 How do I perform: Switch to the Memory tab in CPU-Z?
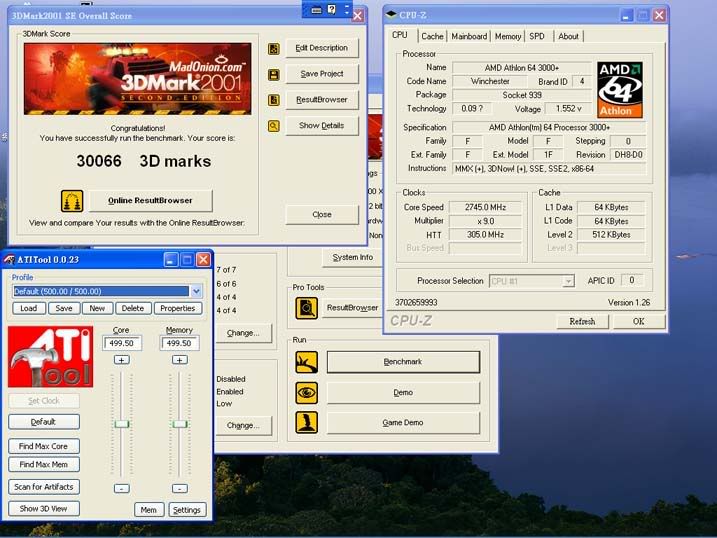point(508,37)
